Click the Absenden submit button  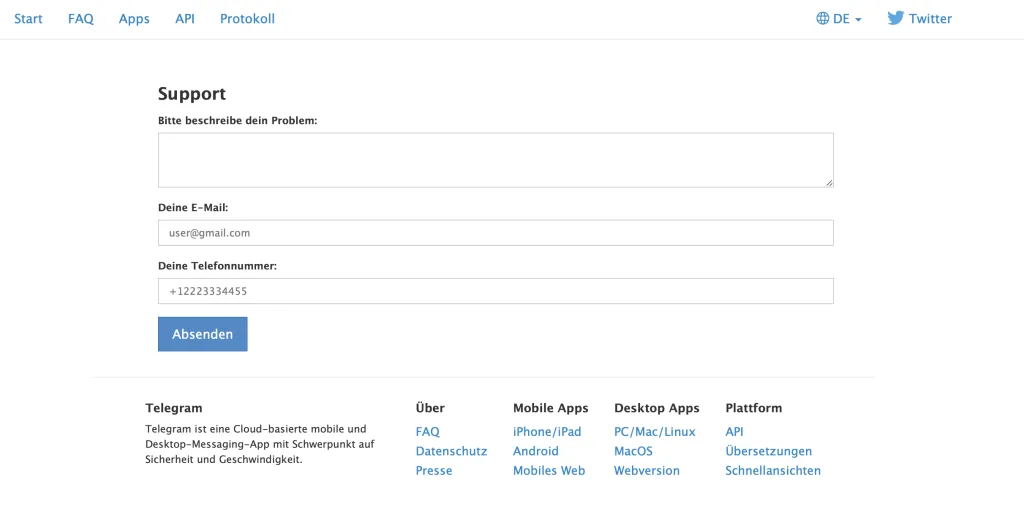tap(202, 334)
